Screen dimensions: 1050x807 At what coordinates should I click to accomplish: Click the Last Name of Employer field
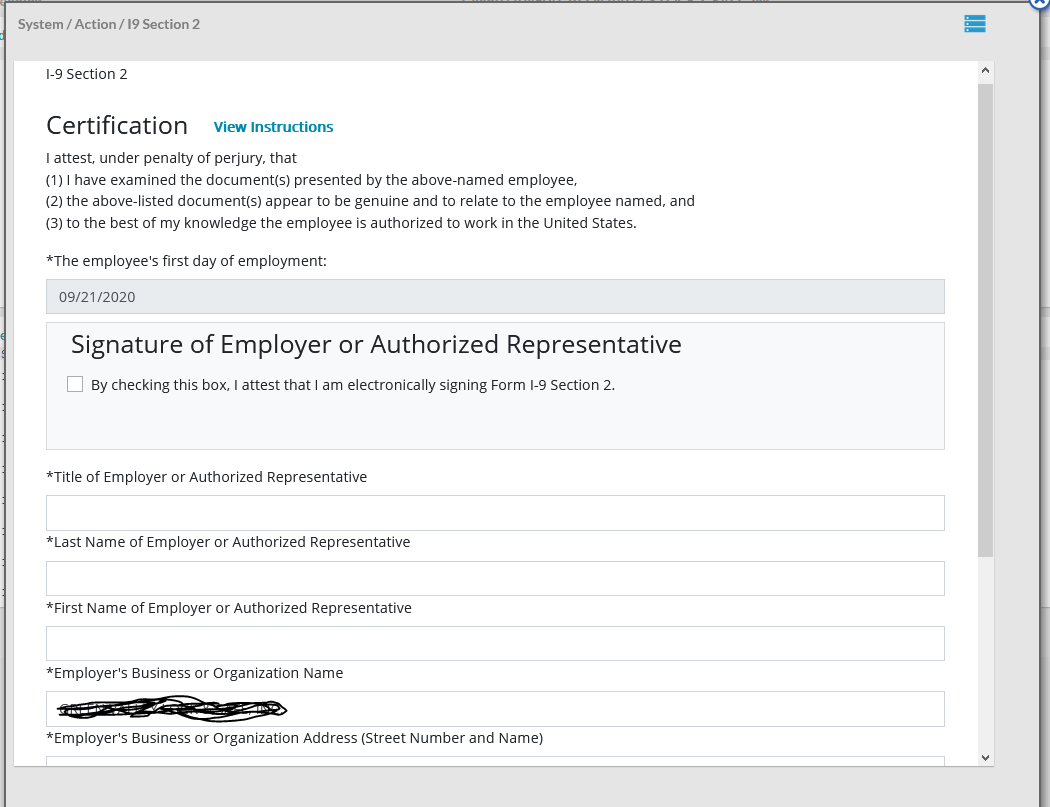pos(495,578)
